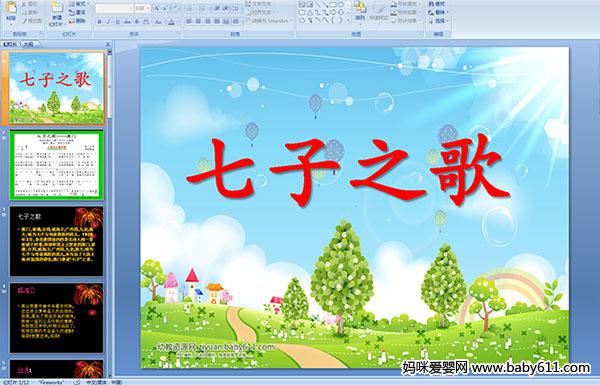
Task: Click the Bold formatting icon
Action: [99, 22]
